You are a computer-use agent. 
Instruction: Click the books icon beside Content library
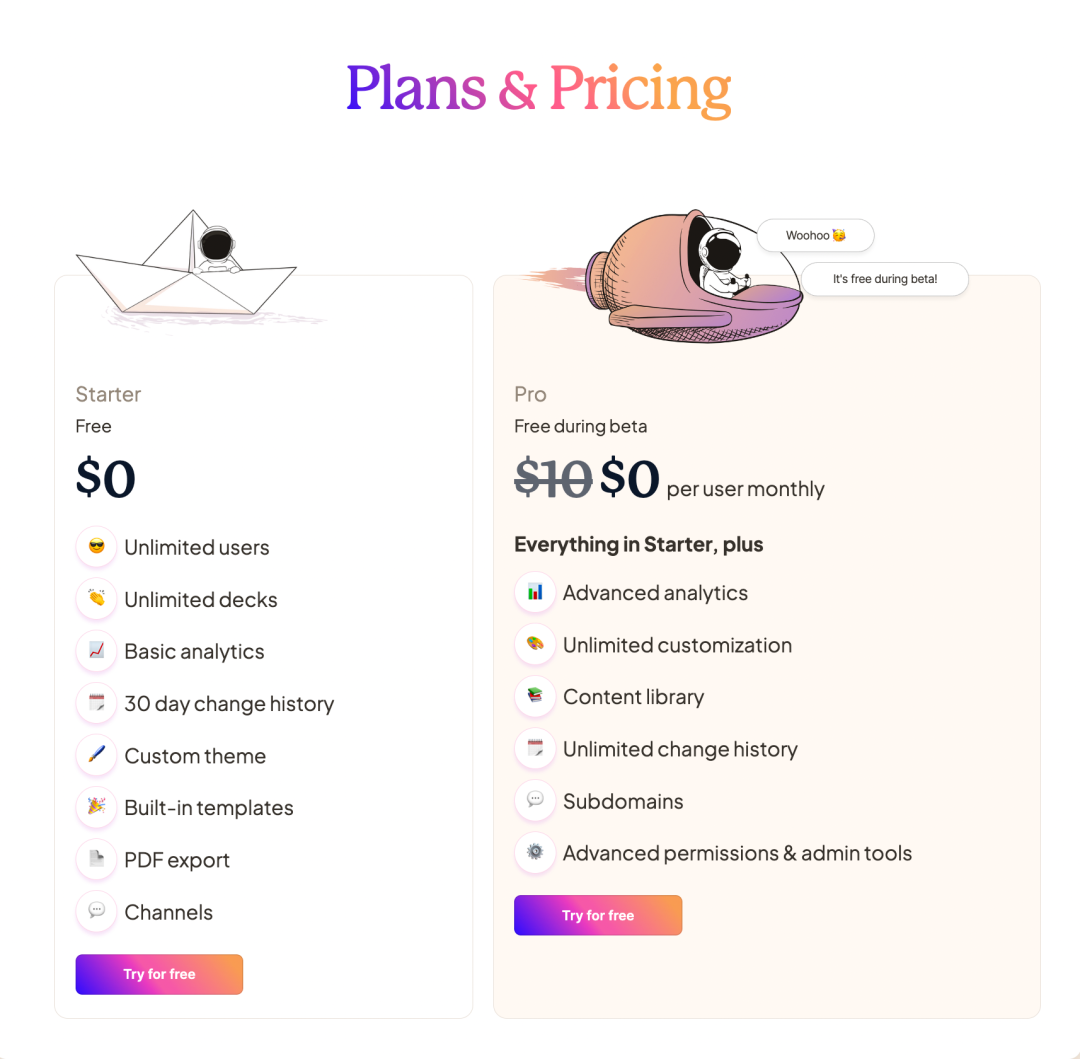tap(535, 696)
